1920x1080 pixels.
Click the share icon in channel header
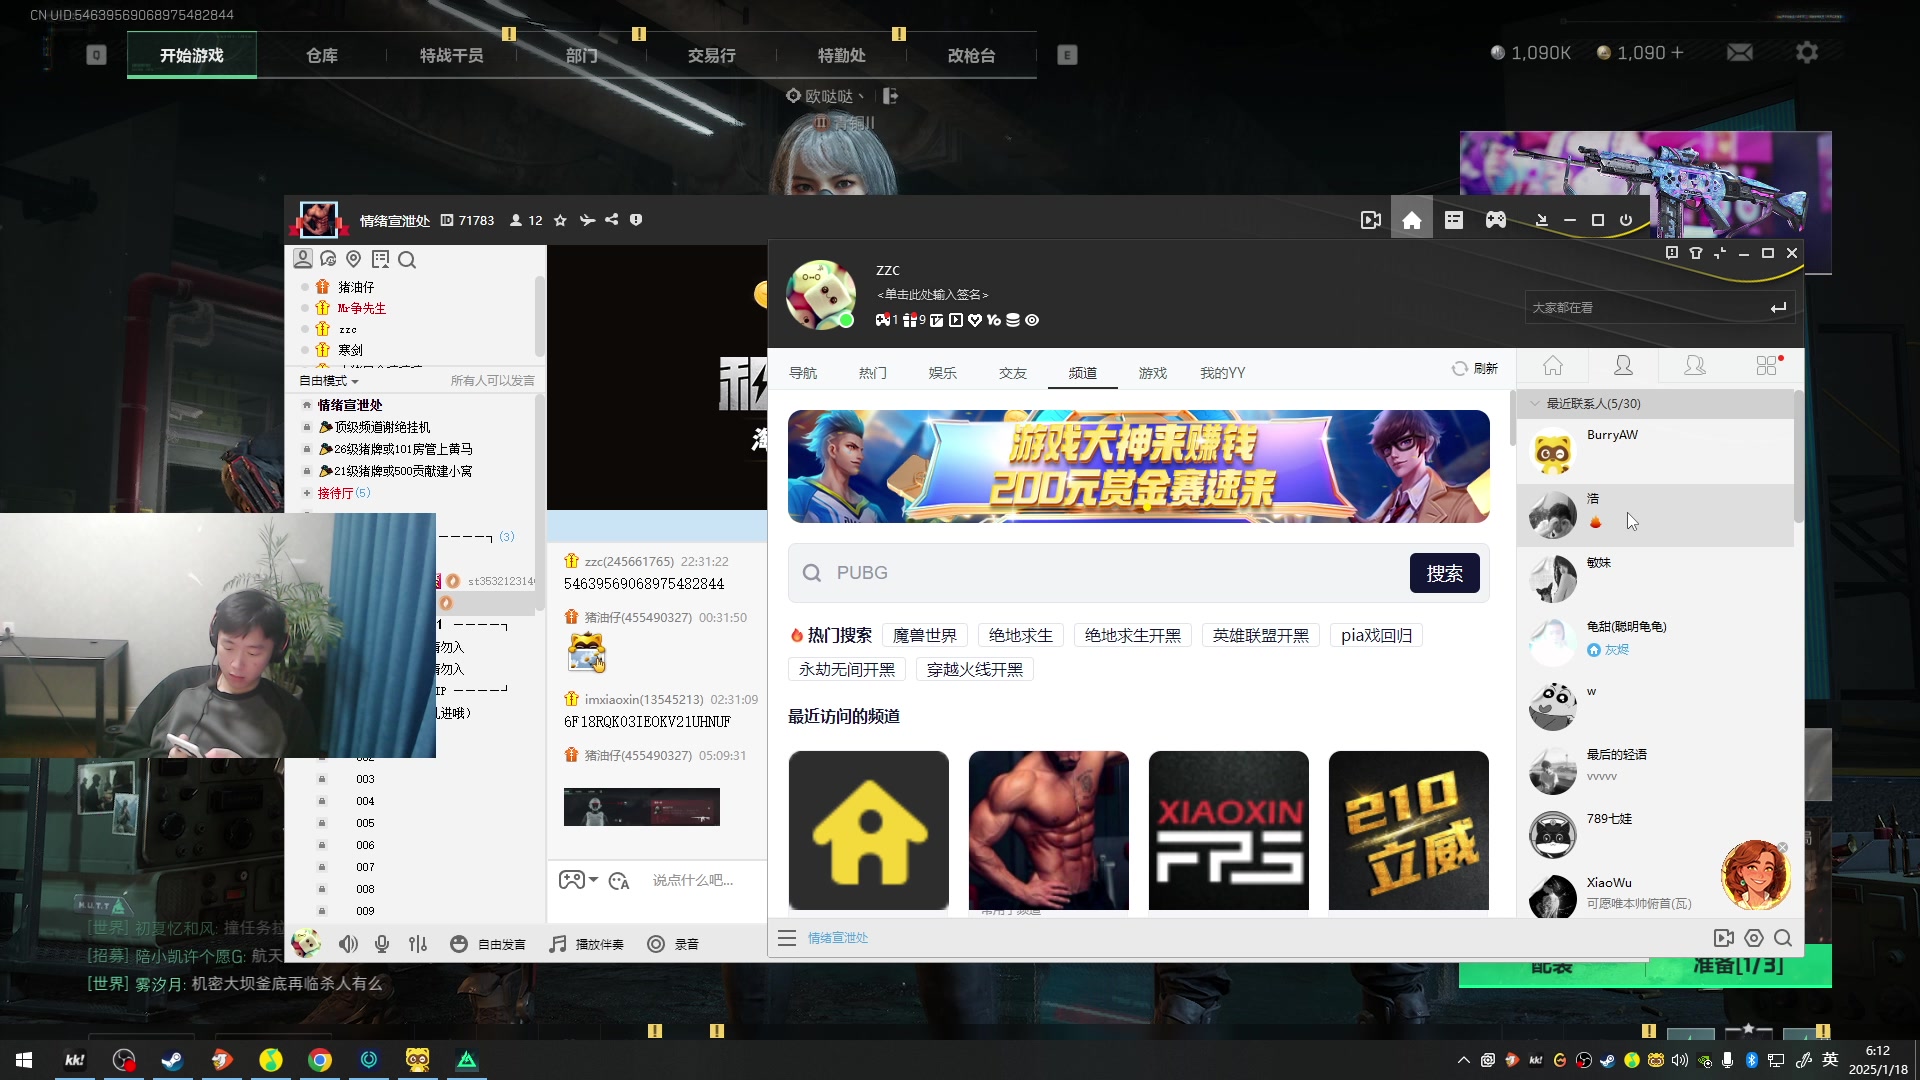coord(611,220)
